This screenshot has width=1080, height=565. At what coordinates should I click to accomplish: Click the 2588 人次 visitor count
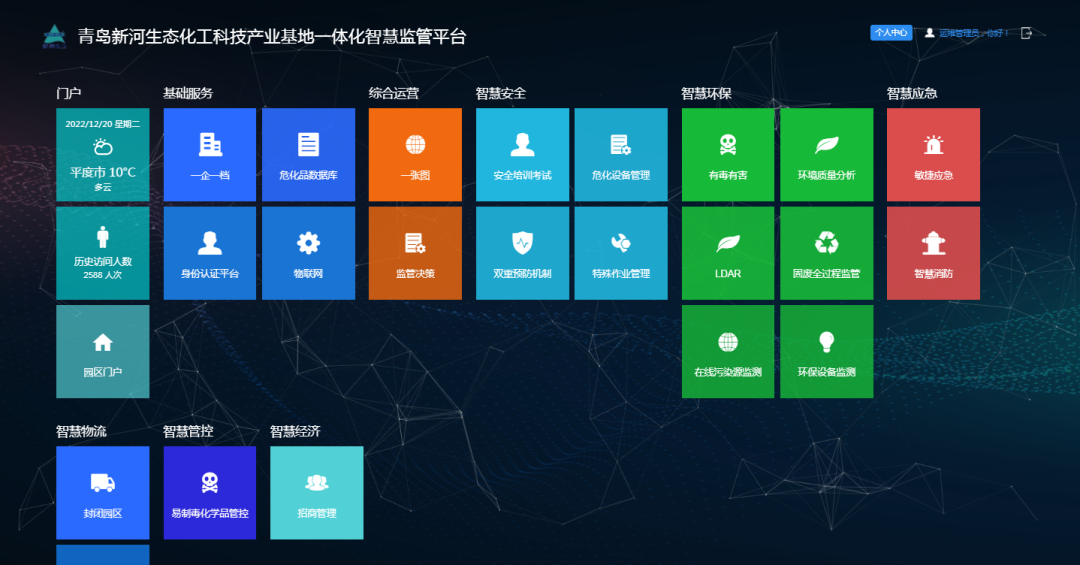(103, 275)
